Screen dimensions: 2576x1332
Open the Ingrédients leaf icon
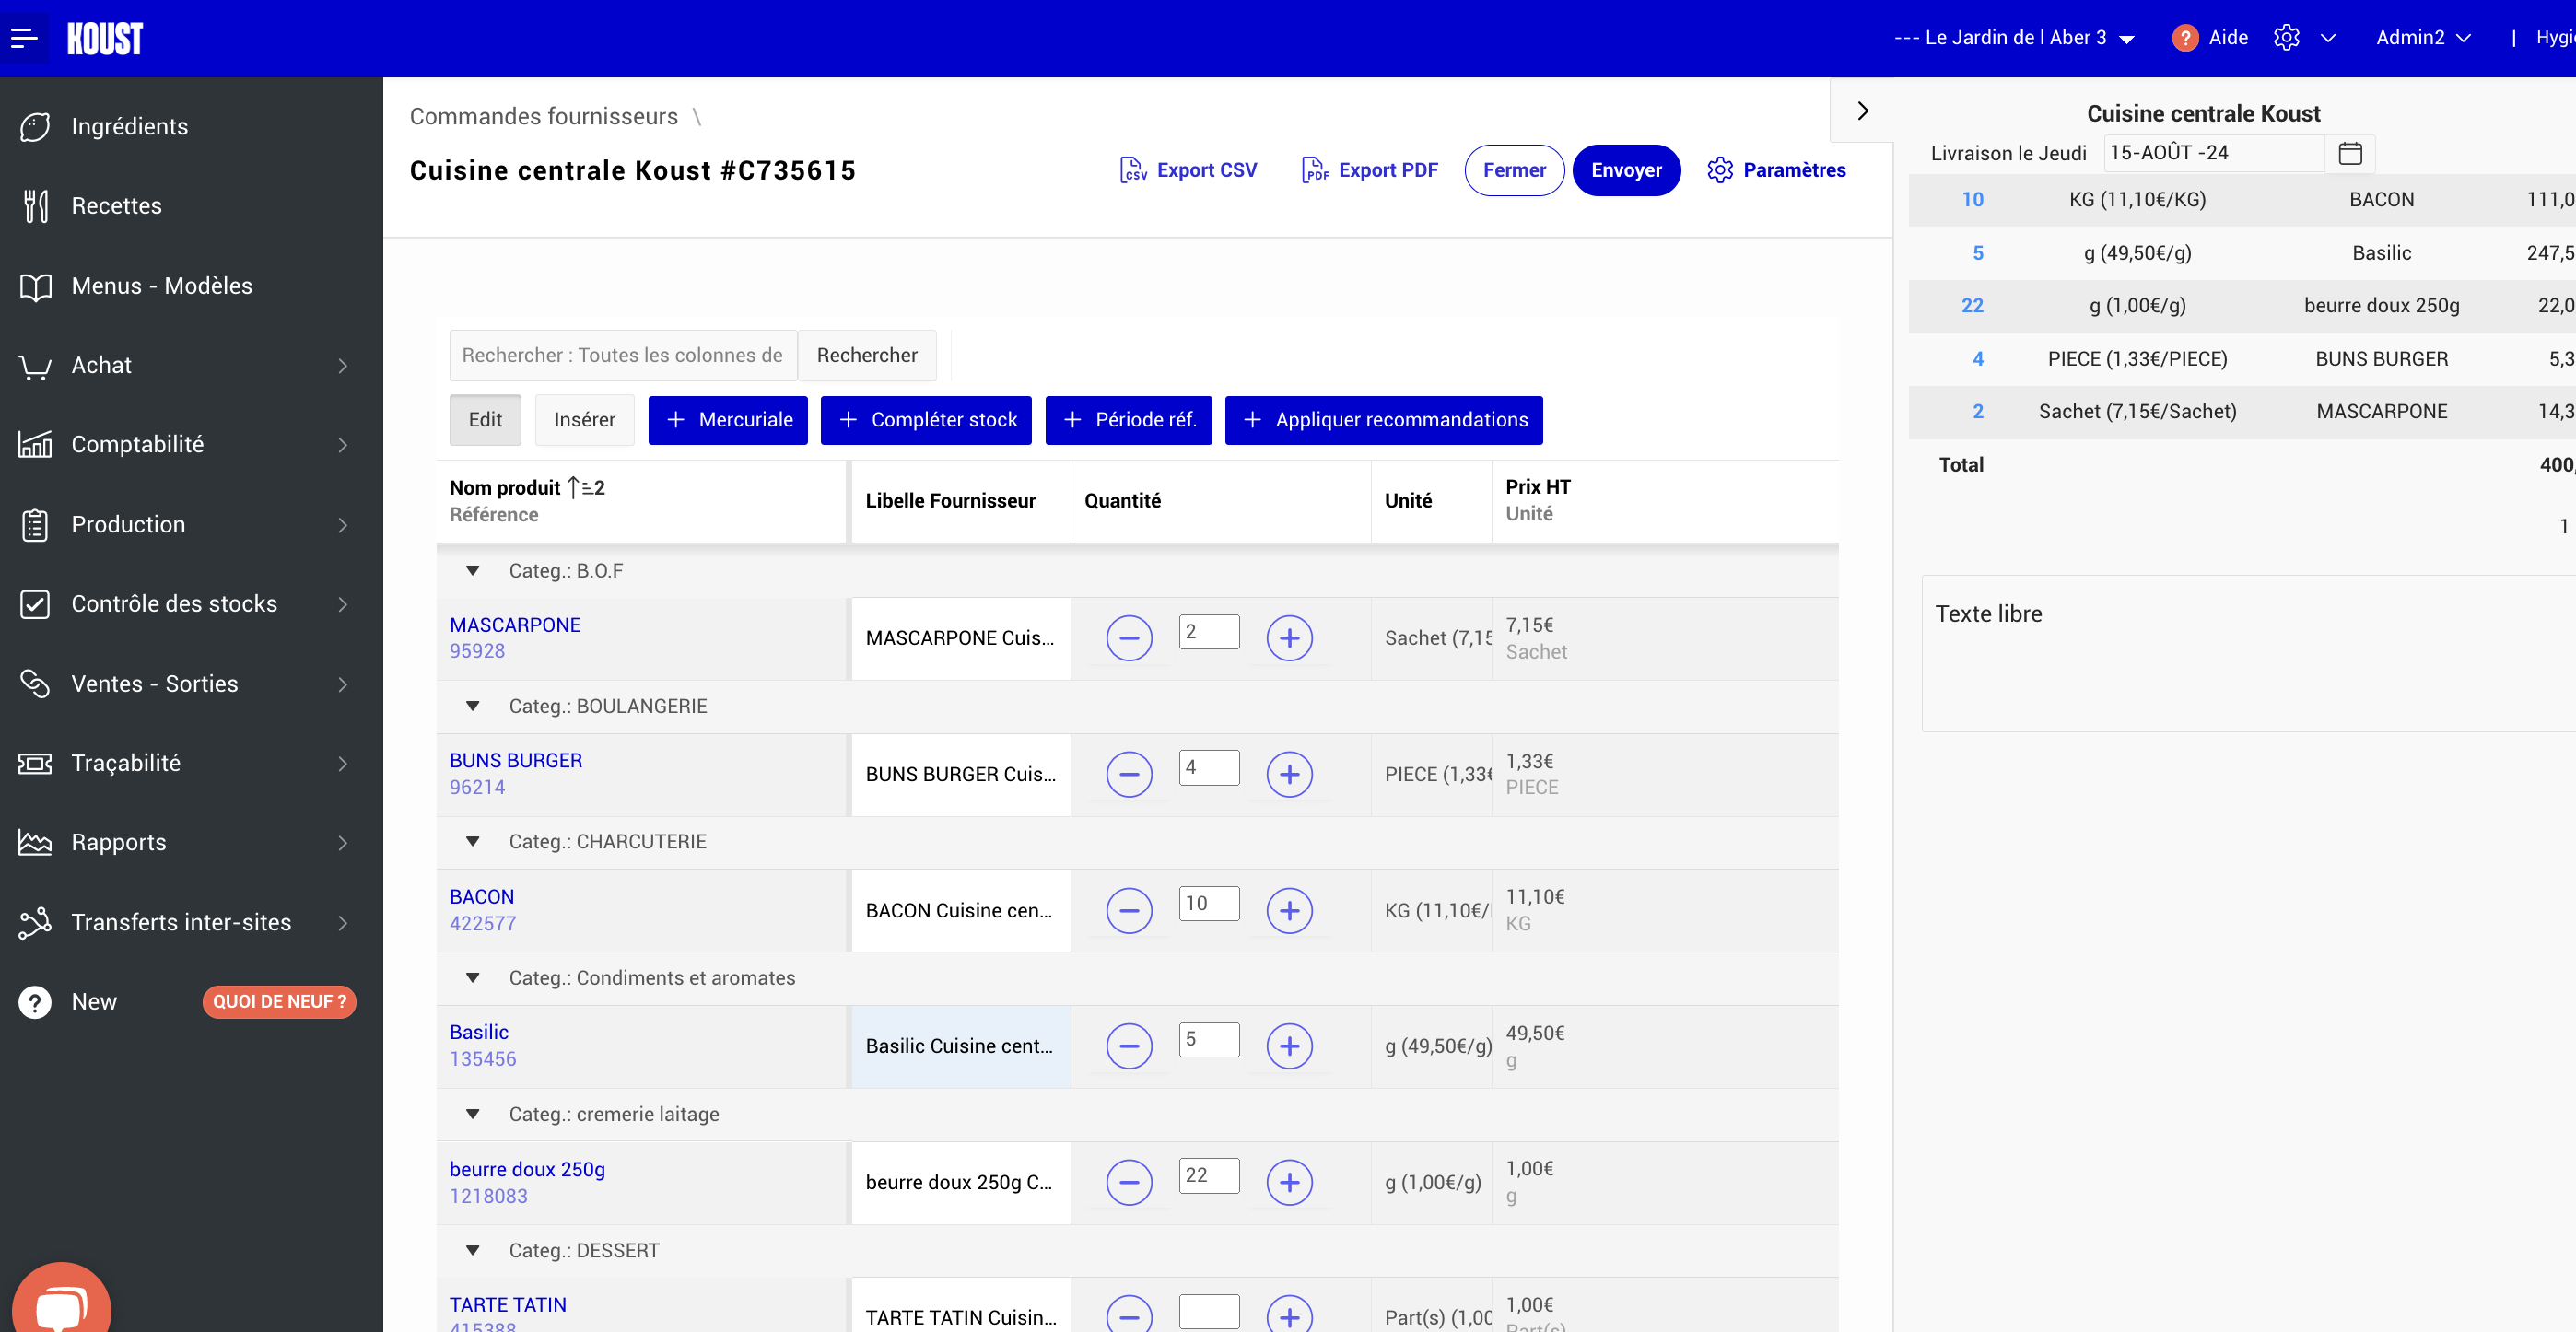click(35, 127)
